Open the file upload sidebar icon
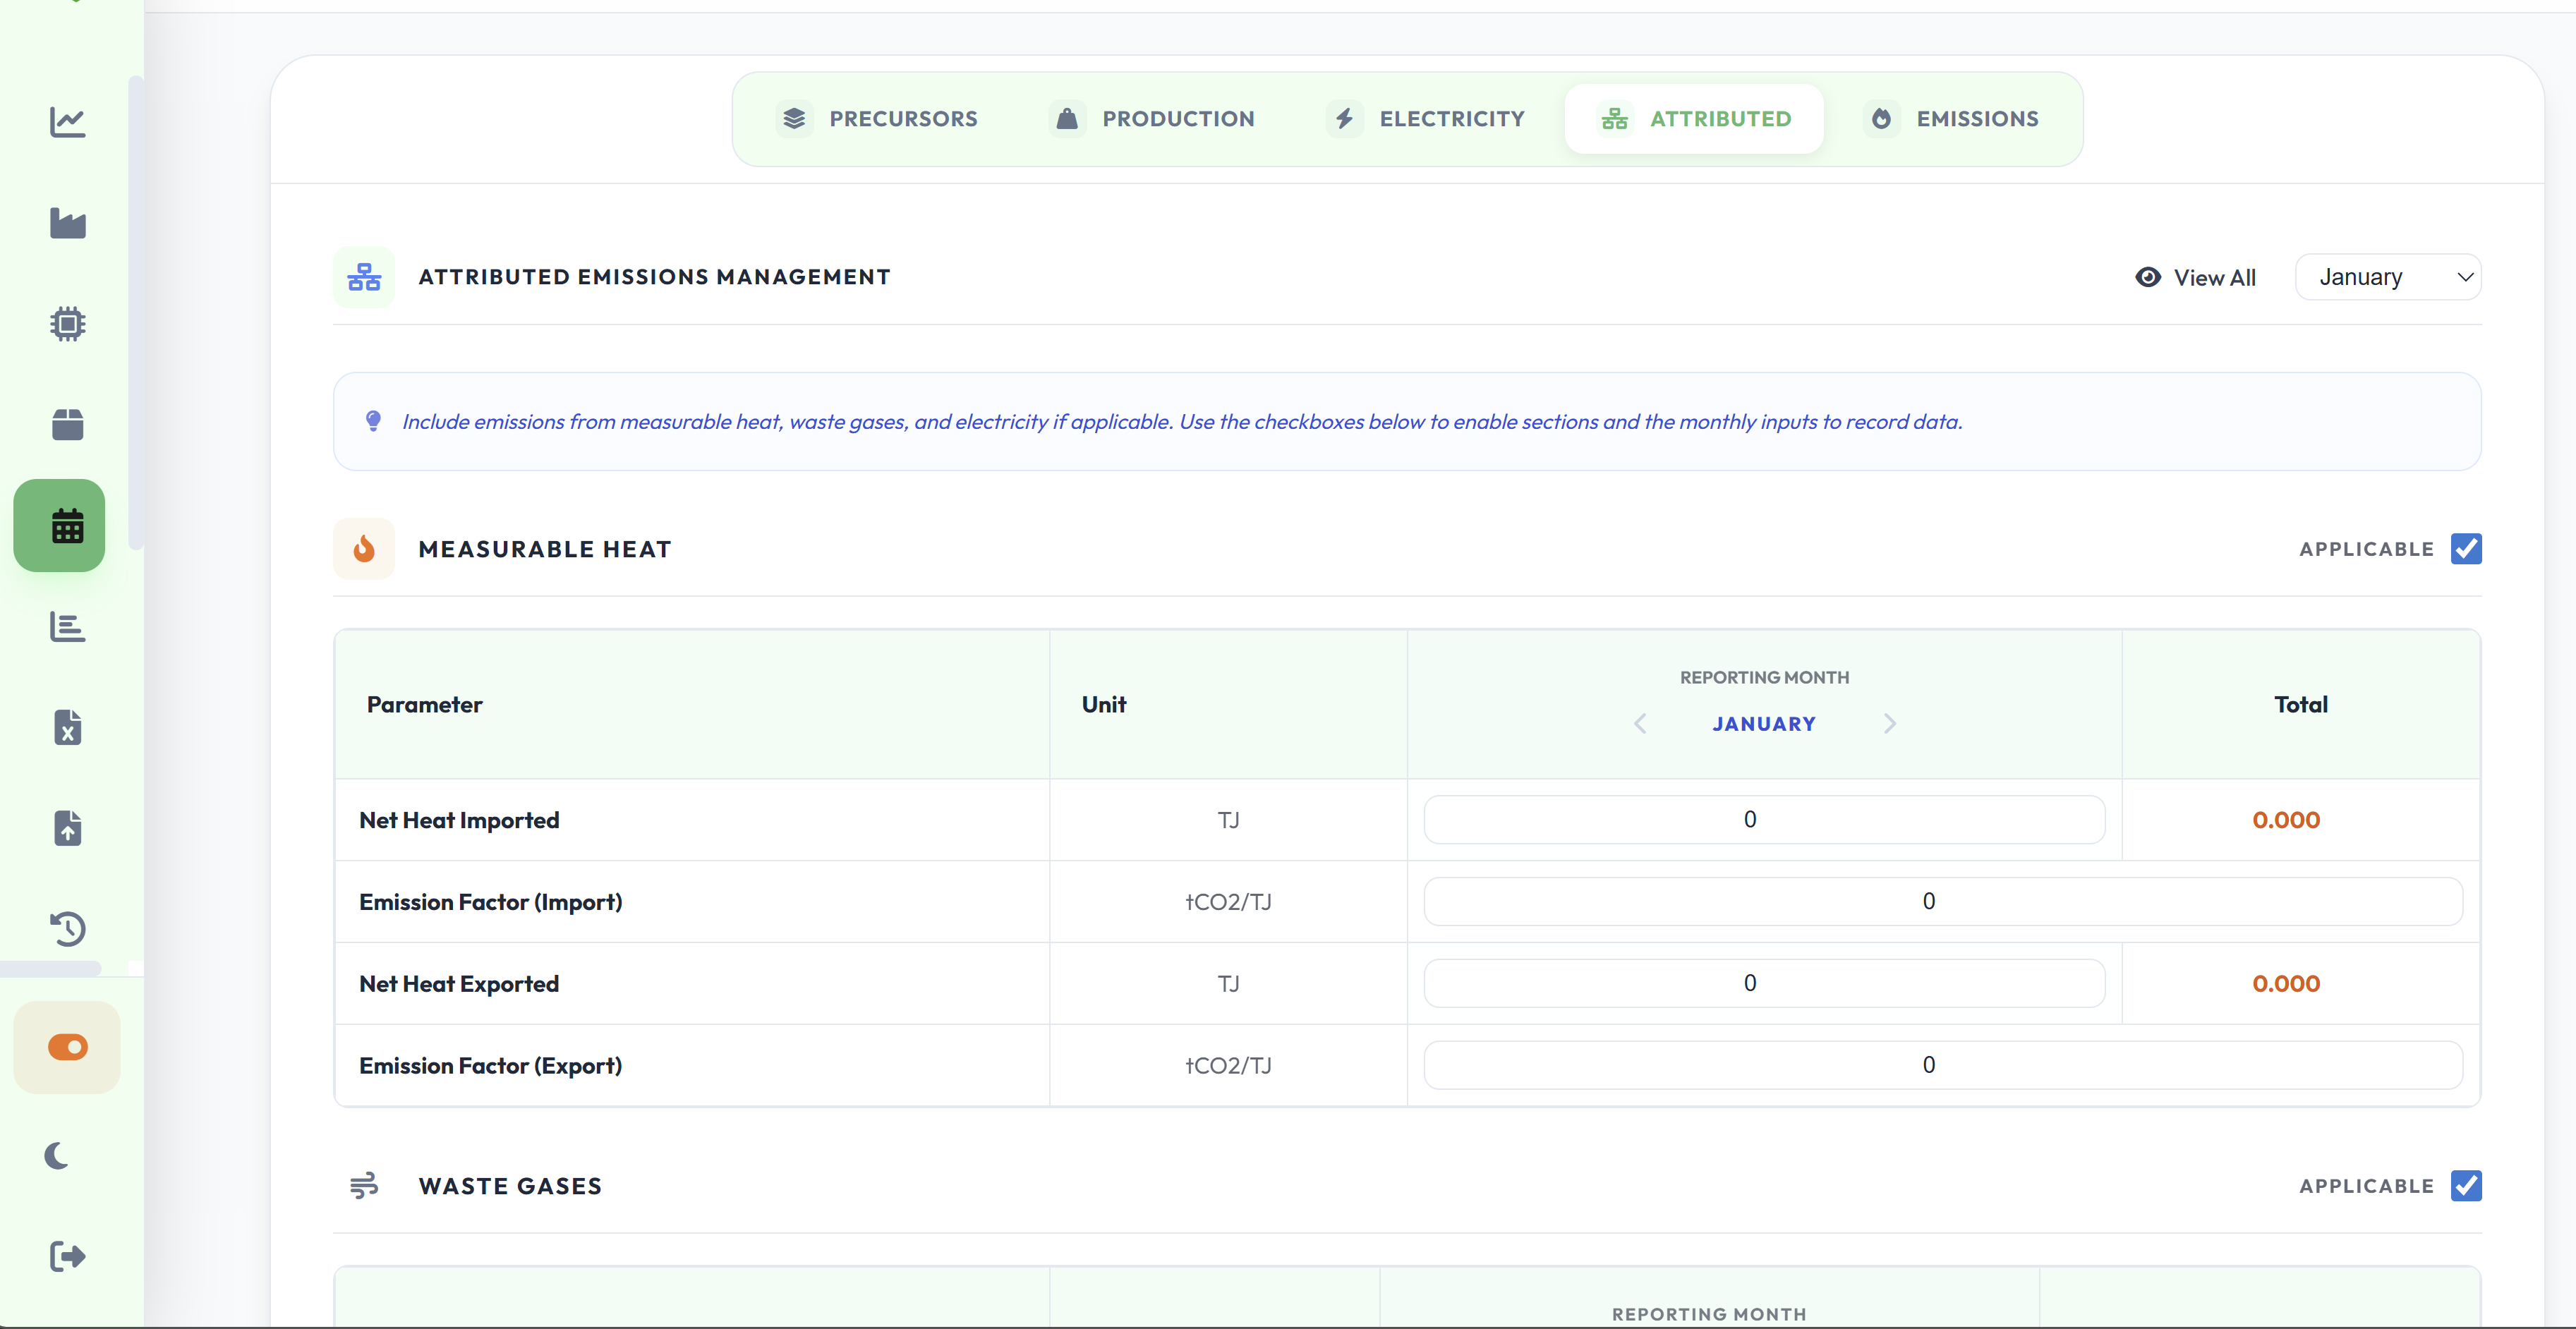The image size is (2576, 1329). coord(67,828)
